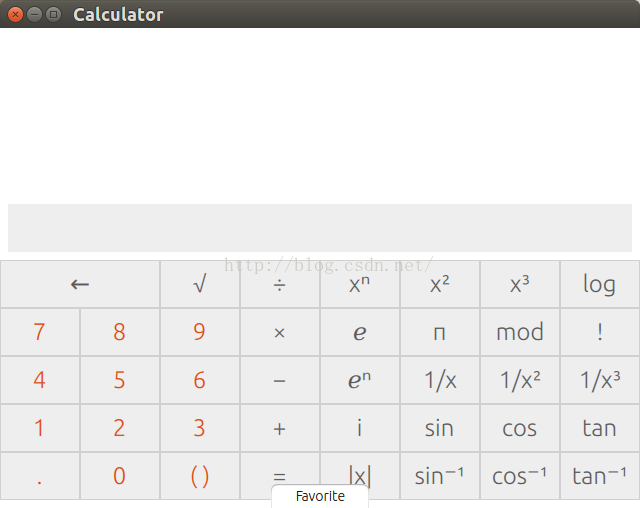Viewport: 640px width, 508px height.
Task: Click the 1/x reciprocal key
Action: (x=440, y=380)
